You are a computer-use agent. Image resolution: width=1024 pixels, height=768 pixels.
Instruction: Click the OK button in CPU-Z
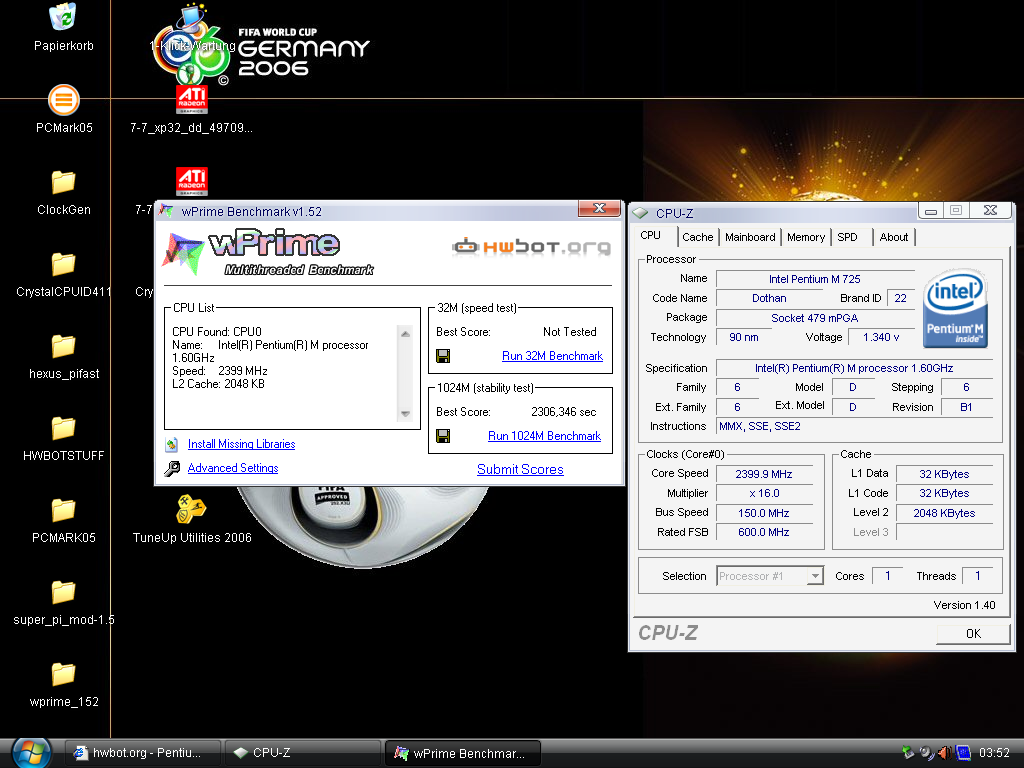[973, 633]
